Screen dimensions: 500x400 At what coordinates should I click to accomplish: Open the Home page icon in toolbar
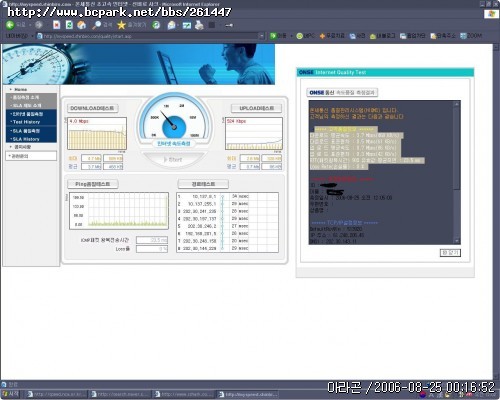click(81, 25)
